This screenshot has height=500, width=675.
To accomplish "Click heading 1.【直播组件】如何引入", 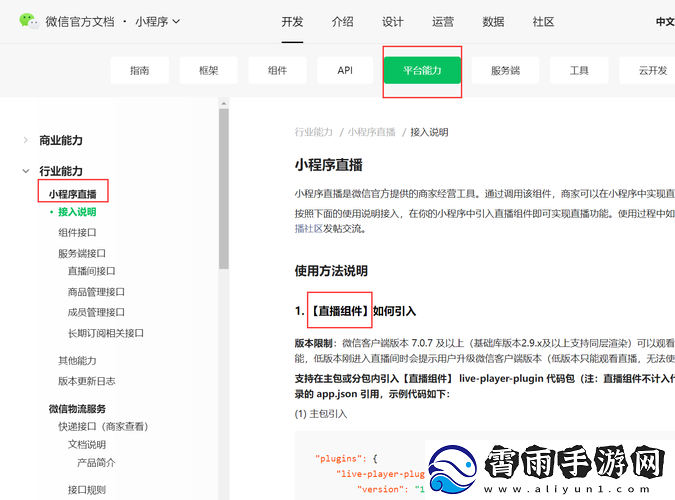I will pos(355,311).
